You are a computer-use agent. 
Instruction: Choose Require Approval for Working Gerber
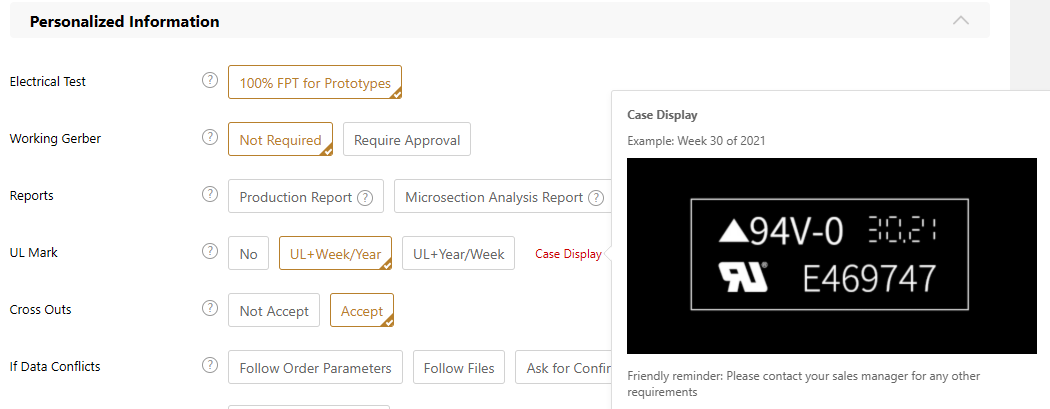[x=407, y=140]
